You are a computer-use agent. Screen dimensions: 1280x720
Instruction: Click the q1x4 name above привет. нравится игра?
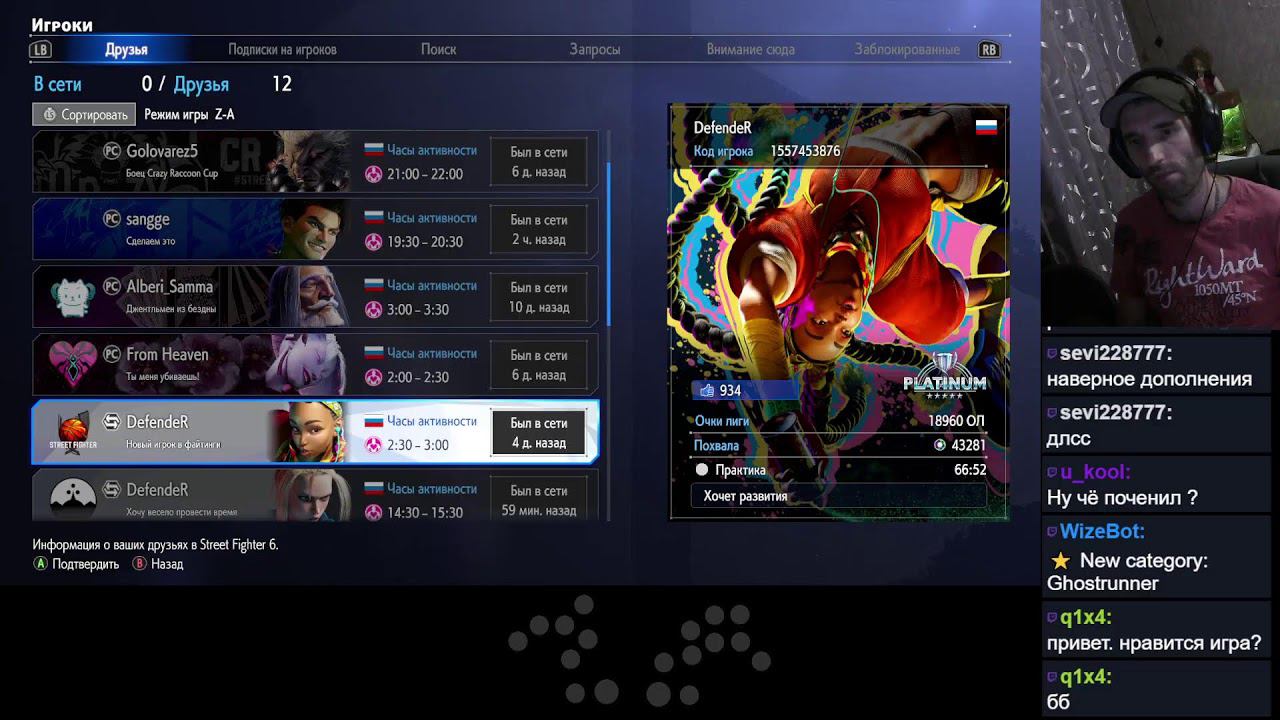(x=1086, y=617)
